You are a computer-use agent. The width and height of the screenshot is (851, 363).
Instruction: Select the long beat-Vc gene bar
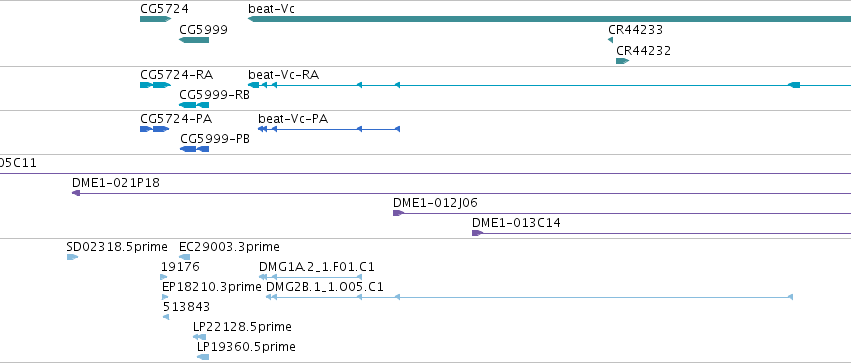pyautogui.click(x=549, y=19)
